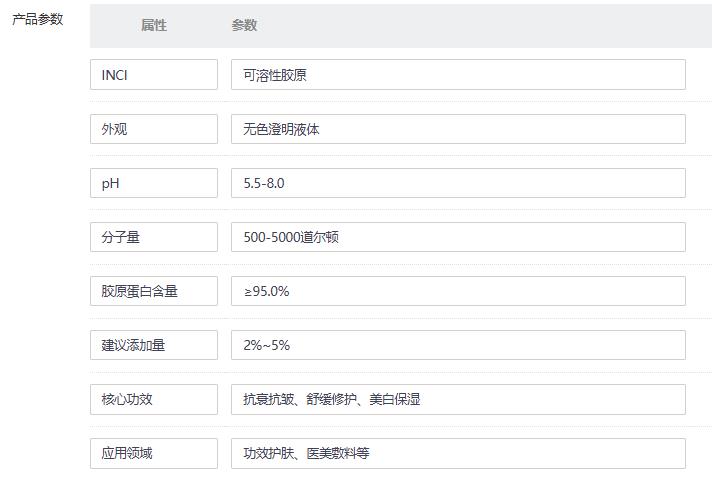The width and height of the screenshot is (712, 477).
Task: Click the 5.5-8.0 value field
Action: pyautogui.click(x=457, y=183)
